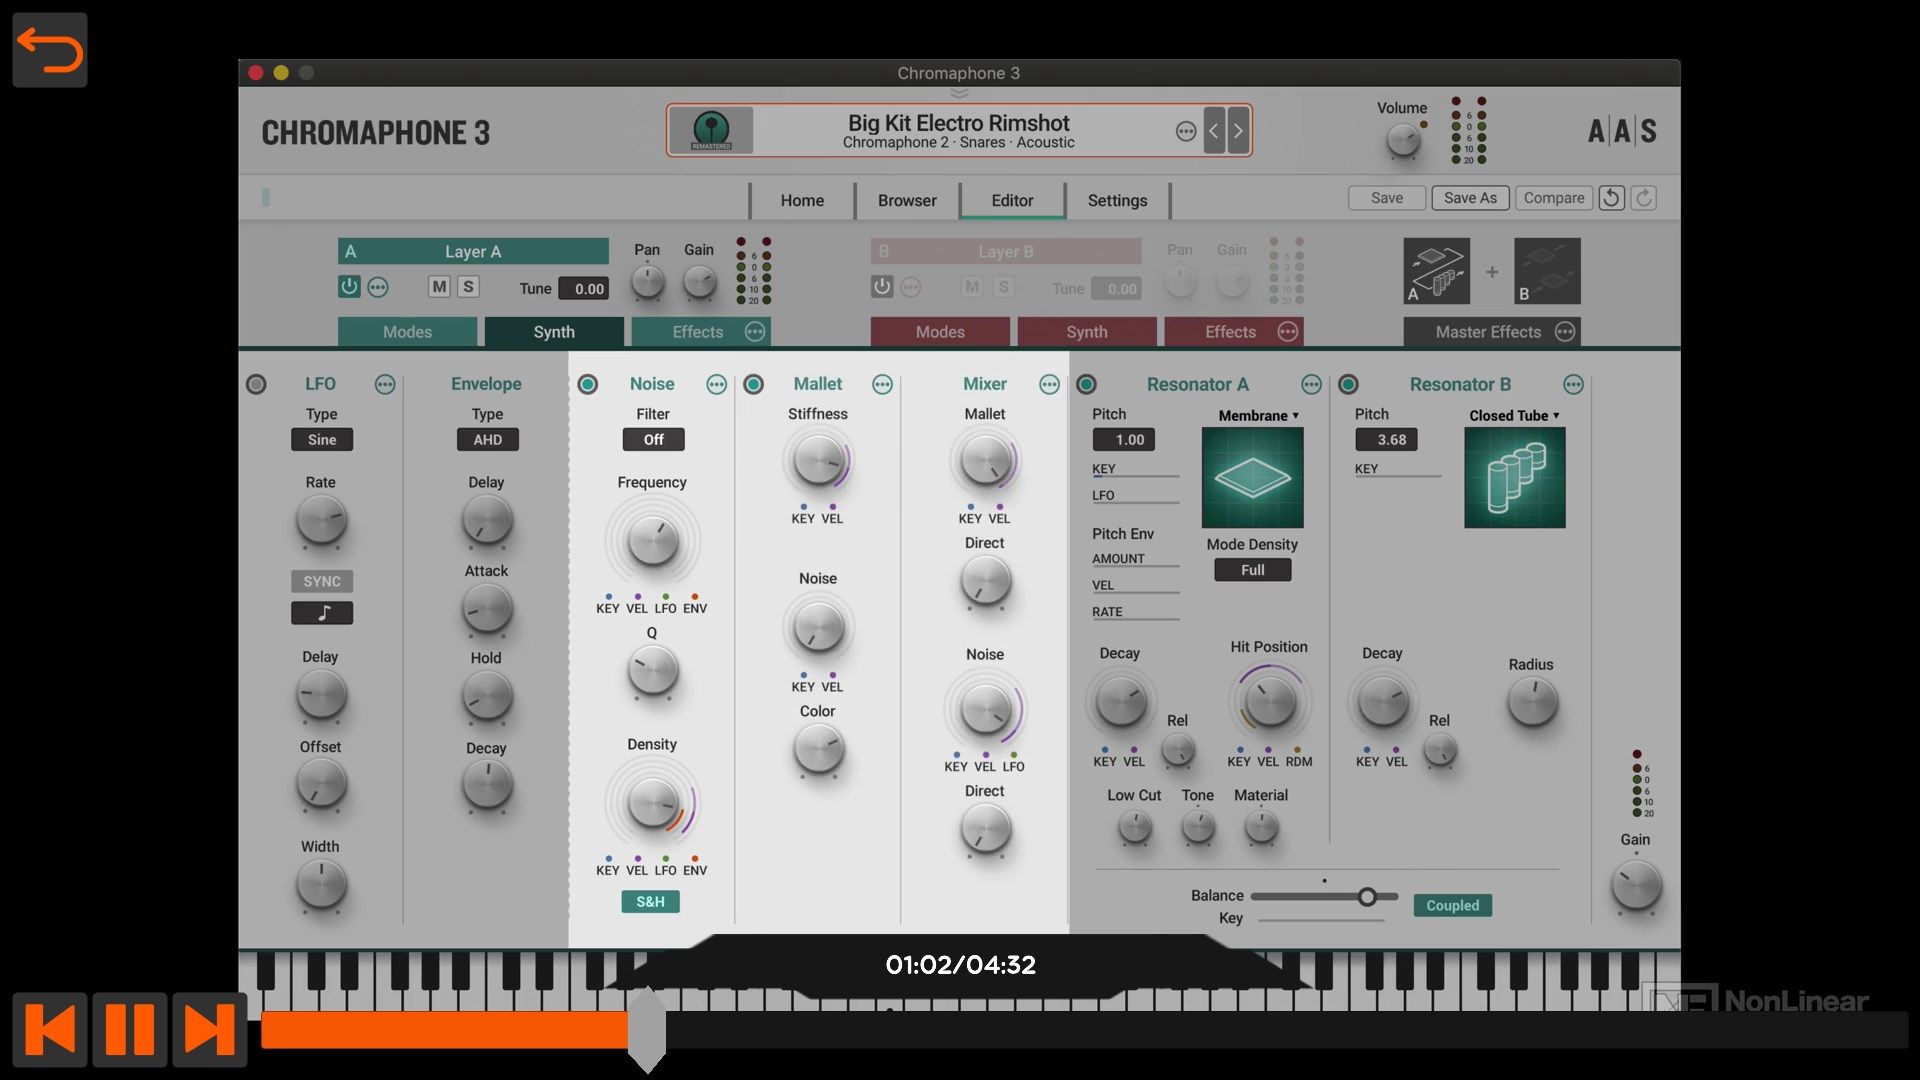Open preset options ellipsis menu
Image resolution: width=1920 pixels, height=1080 pixels.
pyautogui.click(x=1186, y=131)
